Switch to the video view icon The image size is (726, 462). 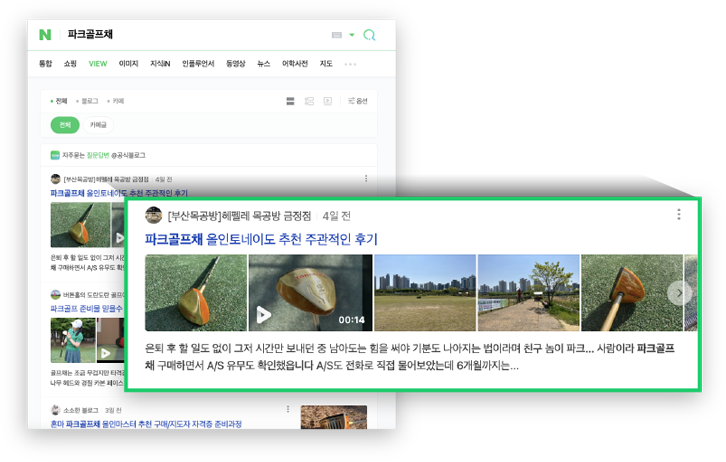(x=327, y=101)
